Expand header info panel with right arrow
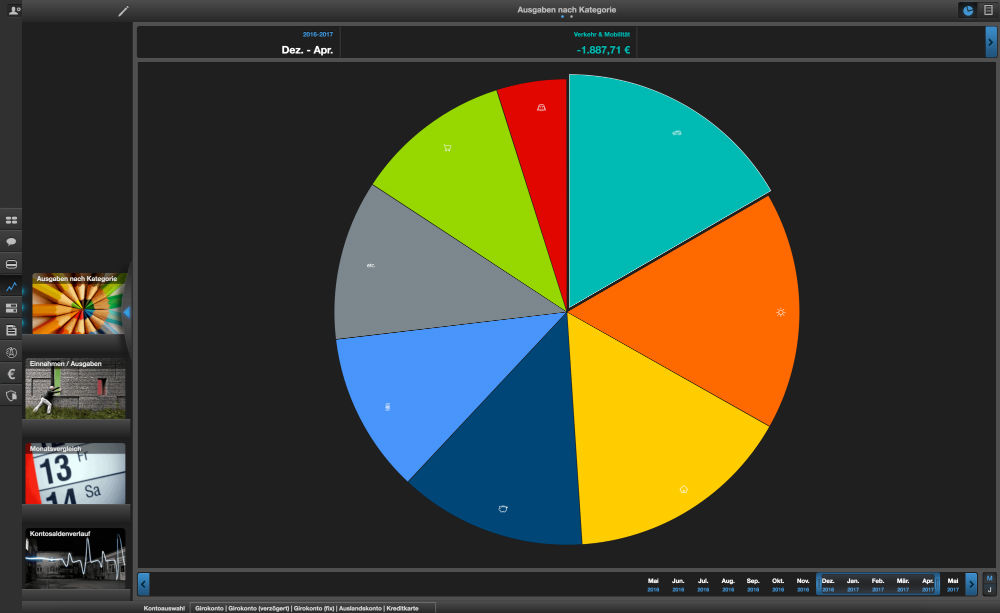The image size is (1000, 613). coord(990,42)
